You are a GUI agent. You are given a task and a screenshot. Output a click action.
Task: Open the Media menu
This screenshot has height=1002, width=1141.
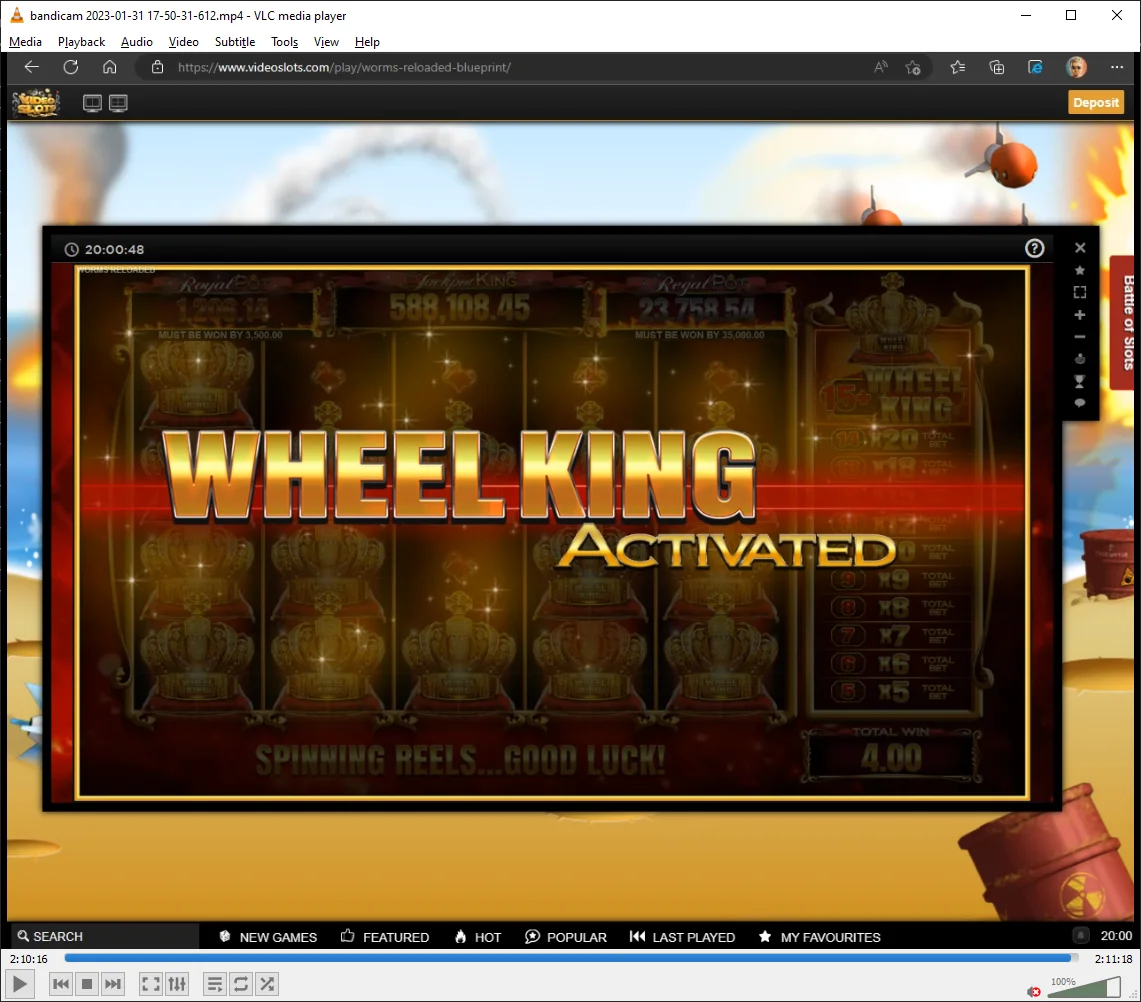coord(25,42)
